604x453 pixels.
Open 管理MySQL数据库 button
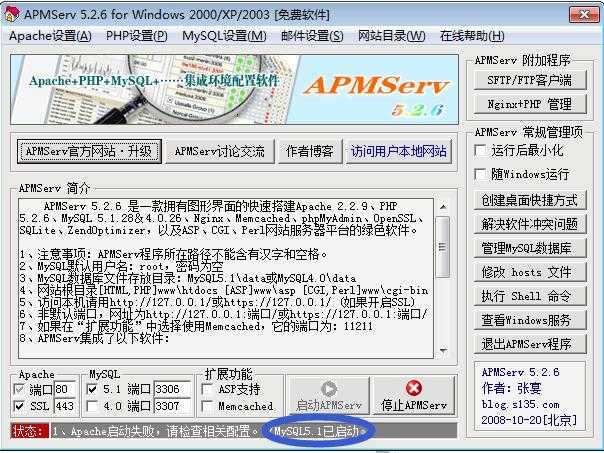(530, 248)
